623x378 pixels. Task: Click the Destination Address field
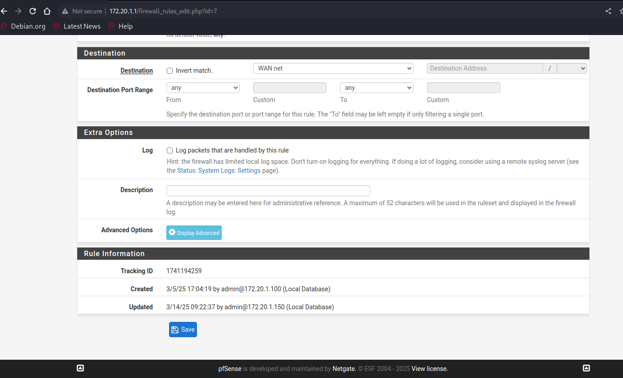(485, 68)
